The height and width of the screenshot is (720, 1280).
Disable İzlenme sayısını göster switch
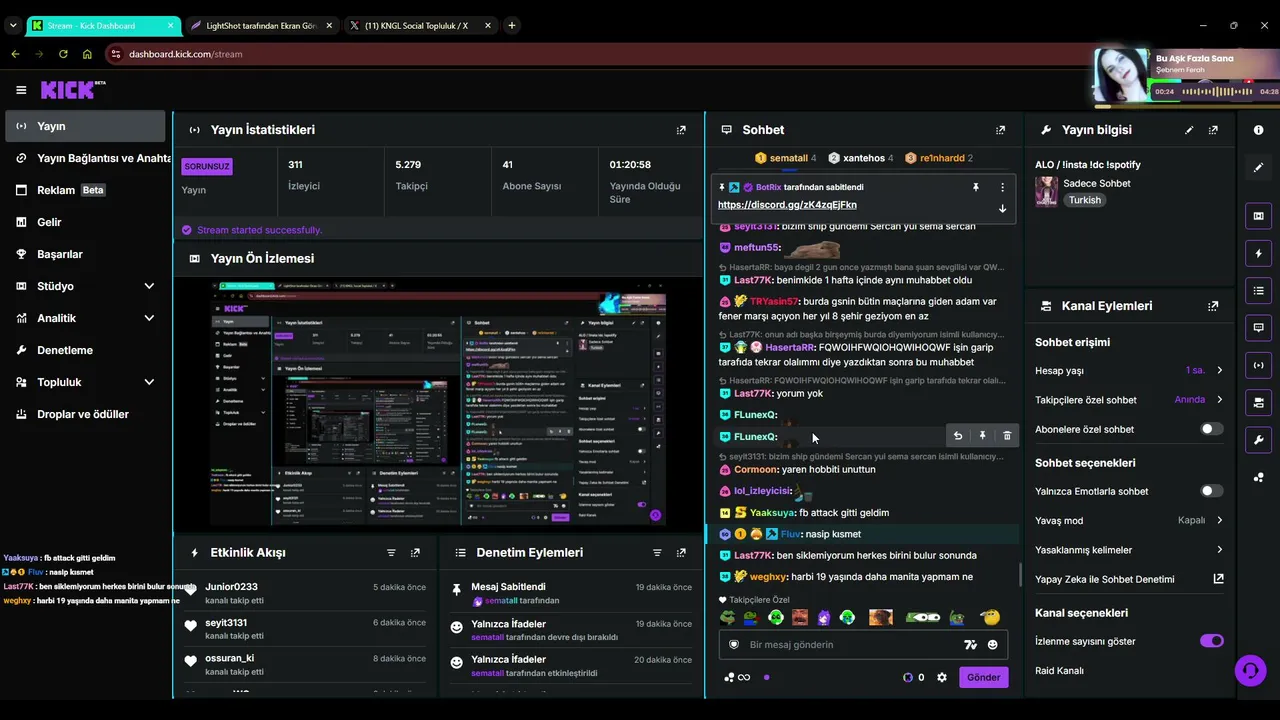click(1211, 641)
